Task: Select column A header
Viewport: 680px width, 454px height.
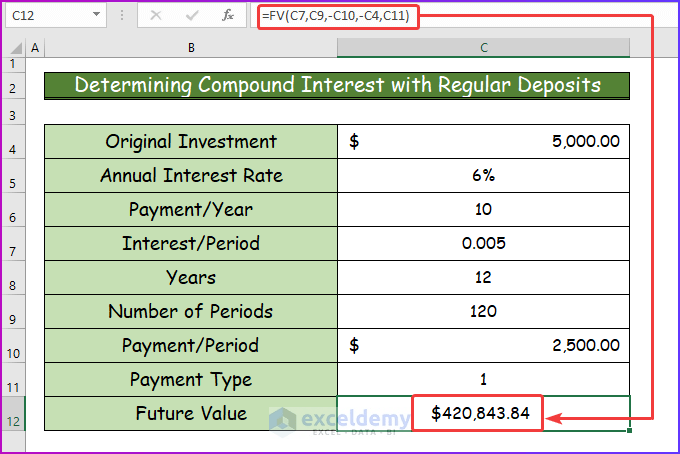Action: (x=35, y=48)
